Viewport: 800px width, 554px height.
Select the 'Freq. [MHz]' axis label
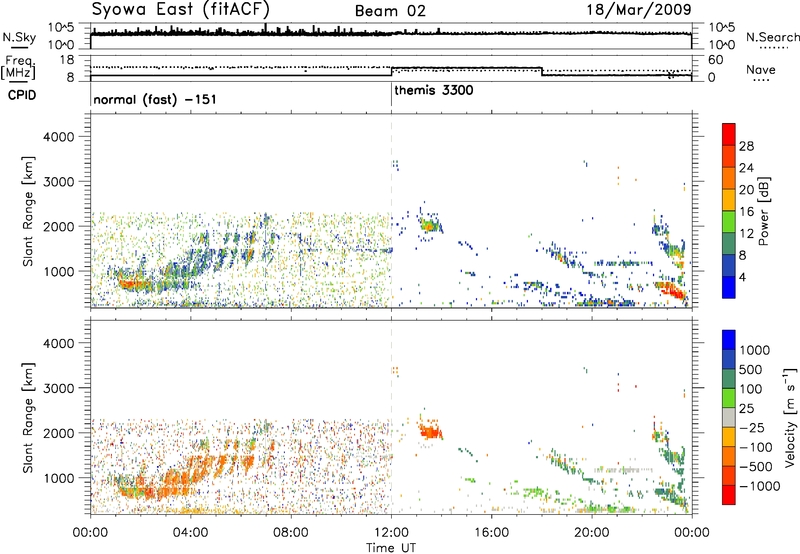pyautogui.click(x=19, y=68)
